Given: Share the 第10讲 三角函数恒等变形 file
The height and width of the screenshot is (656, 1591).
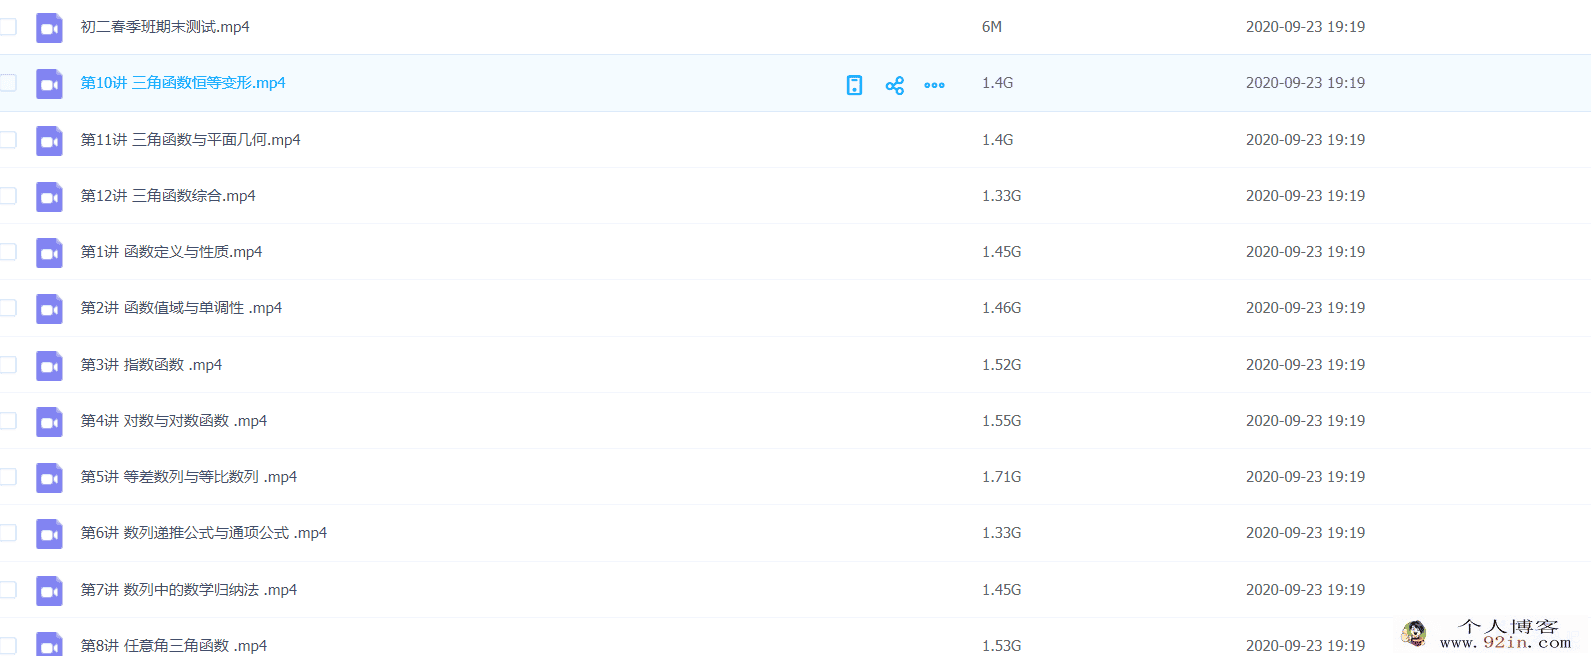Looking at the screenshot, I should point(895,85).
